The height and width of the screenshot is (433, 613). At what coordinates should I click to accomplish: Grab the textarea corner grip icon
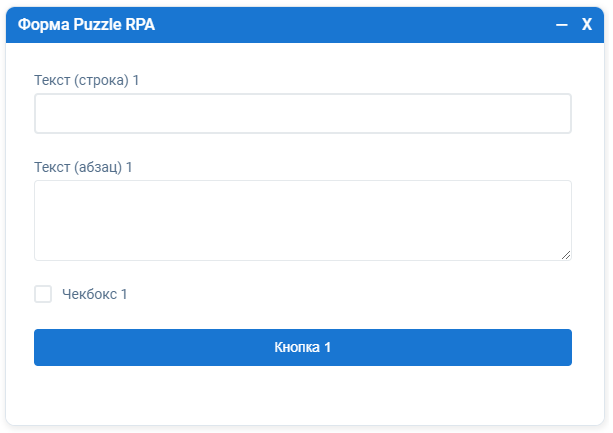click(x=566, y=255)
